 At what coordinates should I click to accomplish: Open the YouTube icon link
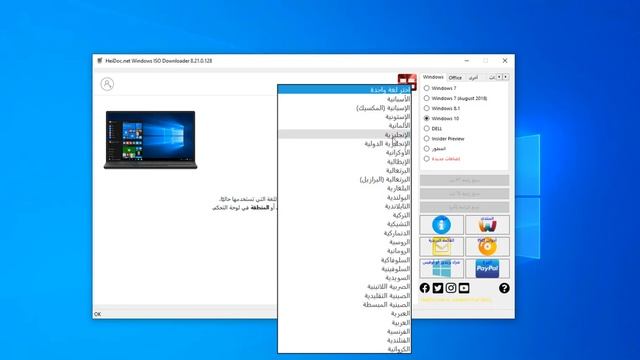(x=464, y=288)
